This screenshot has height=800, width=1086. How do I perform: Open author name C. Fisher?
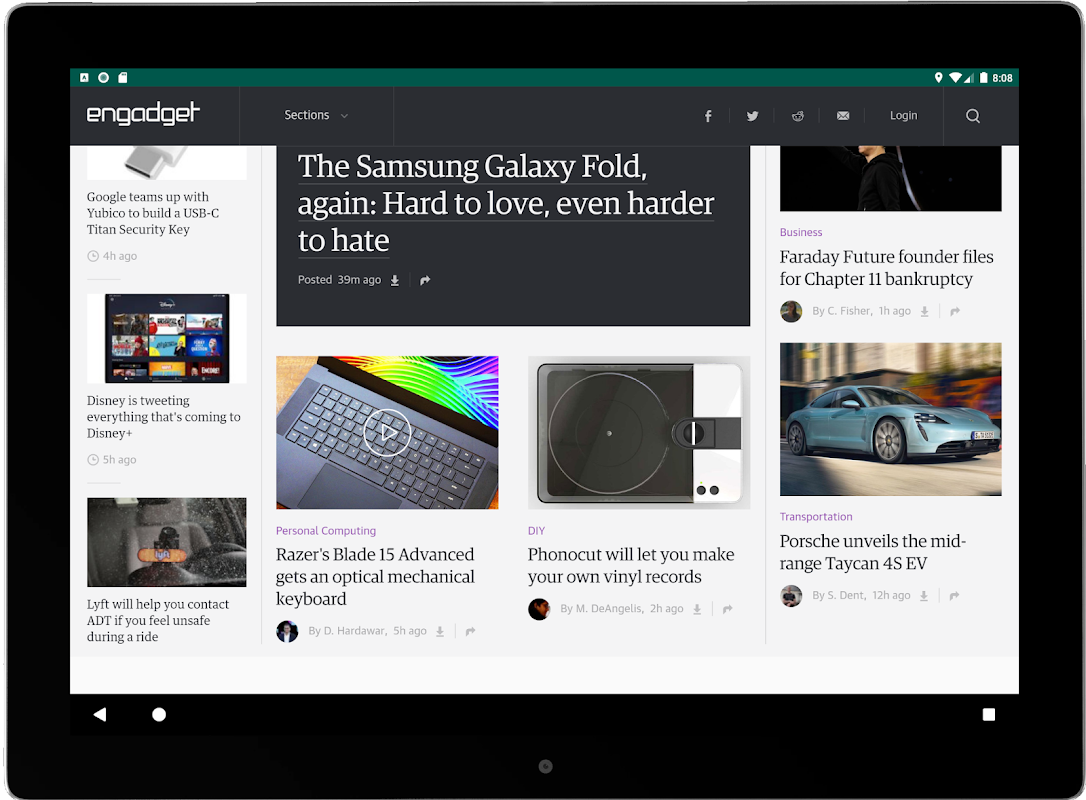[x=848, y=311]
